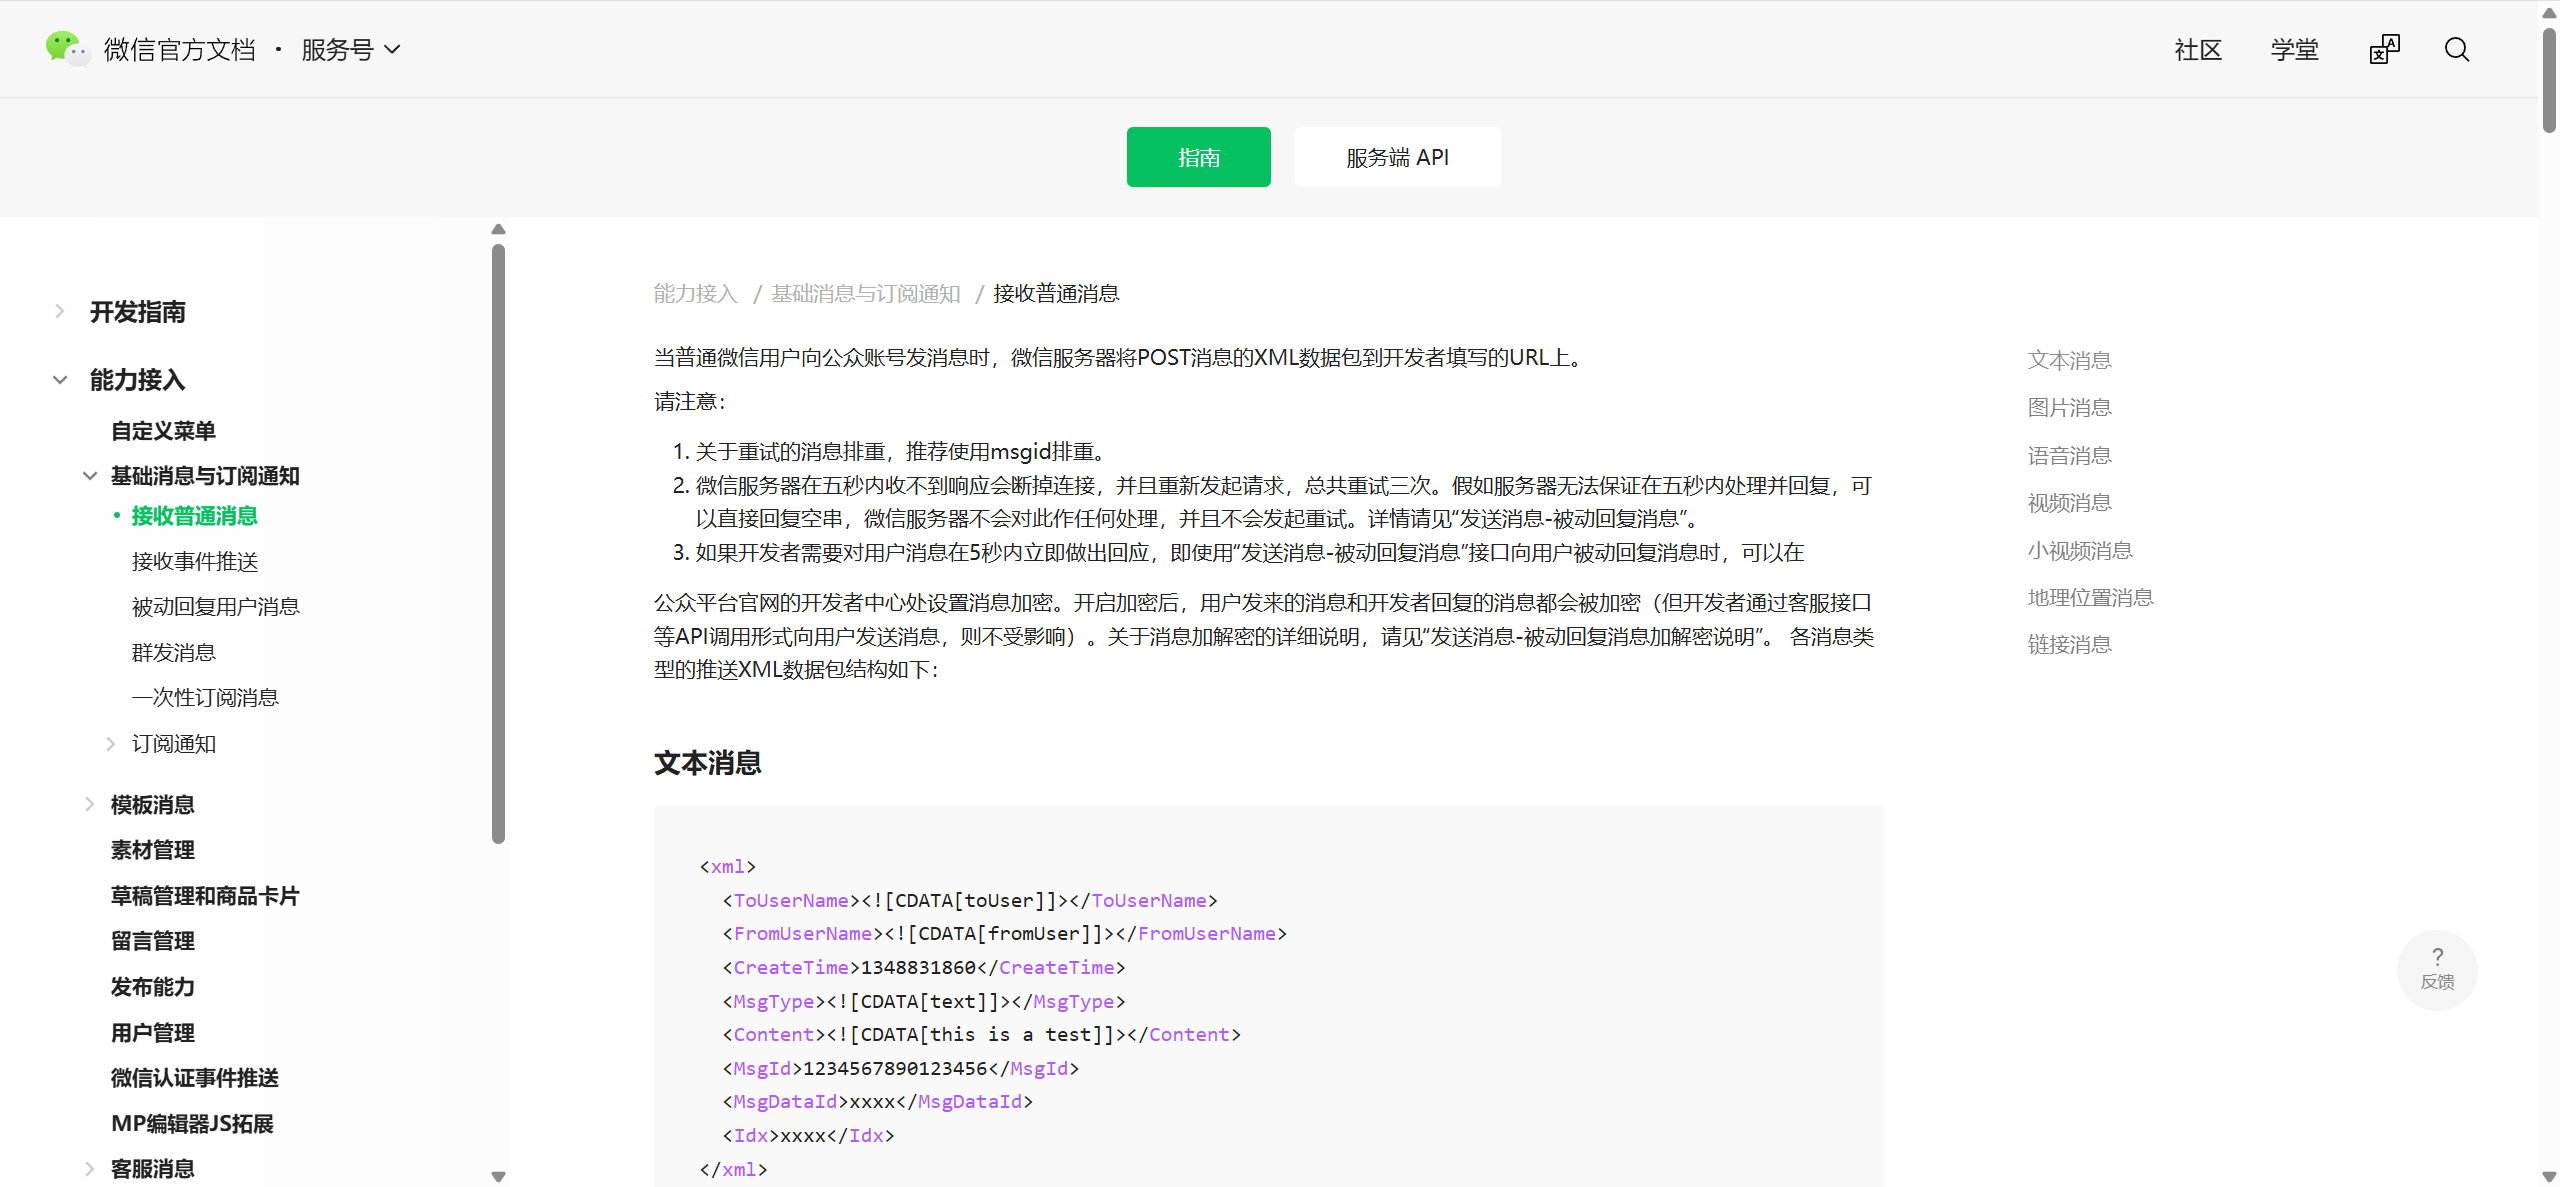Select 接收普通消息 in sidebar
Image resolution: width=2560 pixels, height=1187 pixels.
point(195,516)
